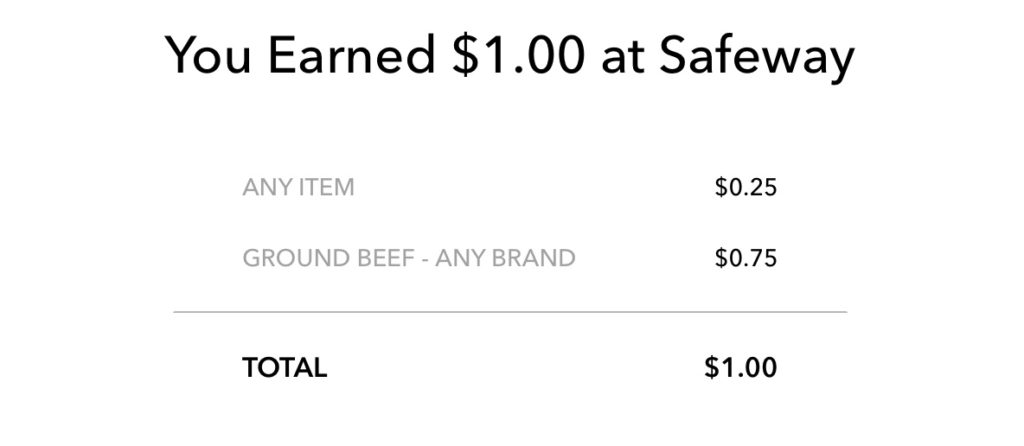This screenshot has width=1024, height=446.
Task: Click the words 'GROUND BEEF' in the rebate label
Action: [328, 258]
